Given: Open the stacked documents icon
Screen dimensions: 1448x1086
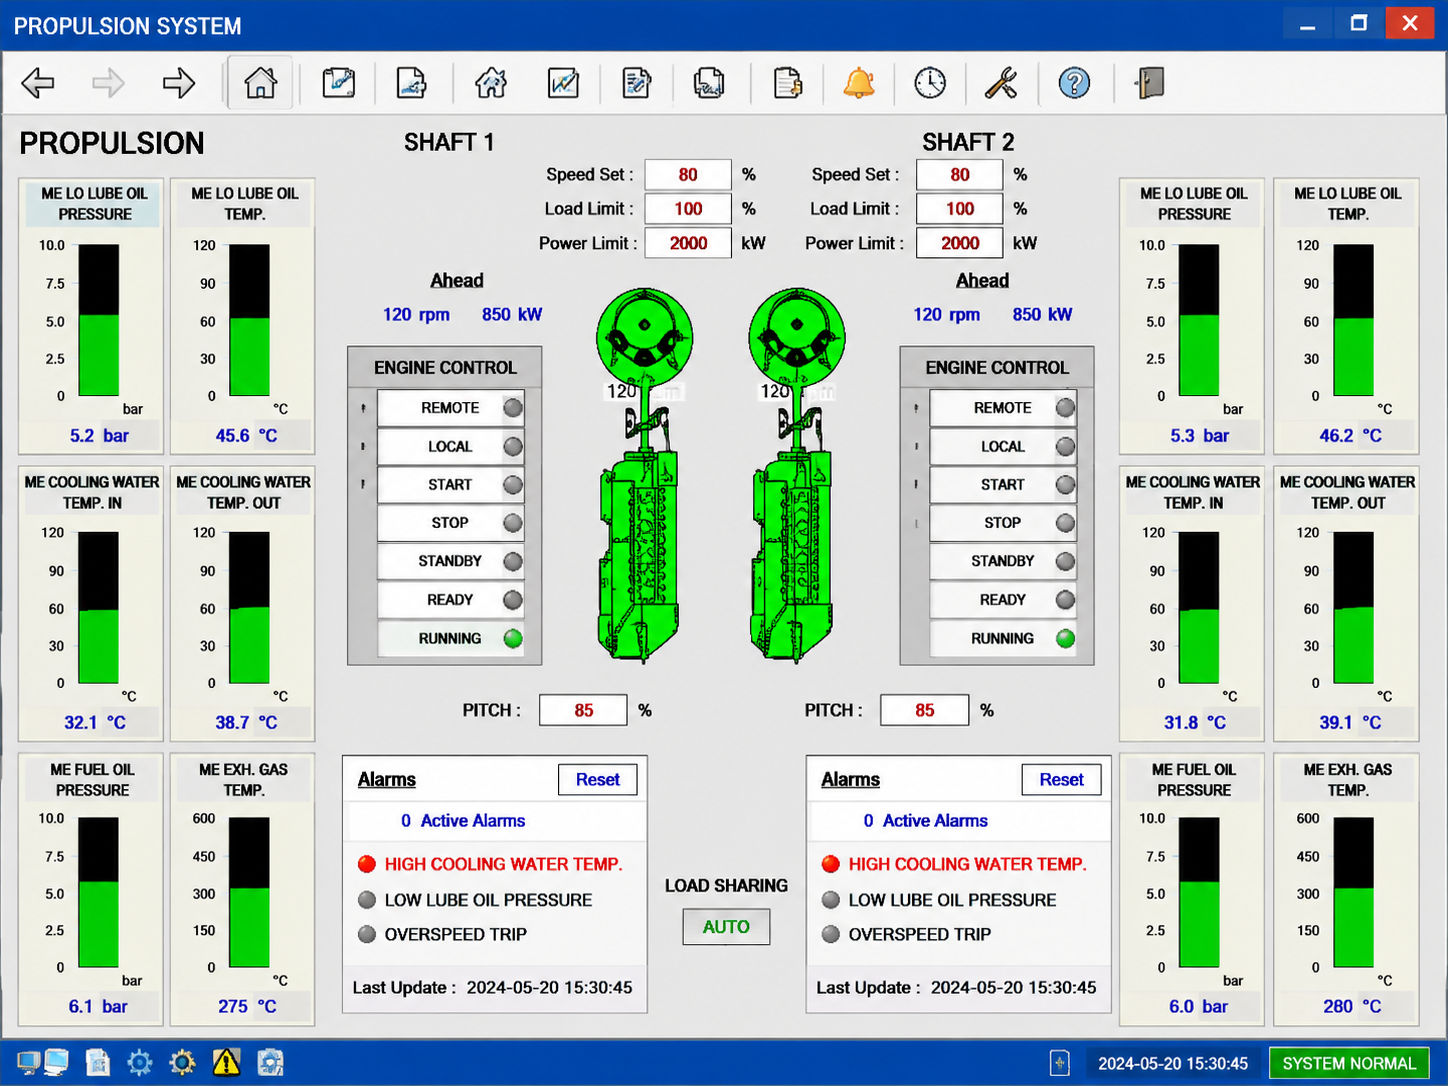Looking at the screenshot, I should click(x=709, y=83).
